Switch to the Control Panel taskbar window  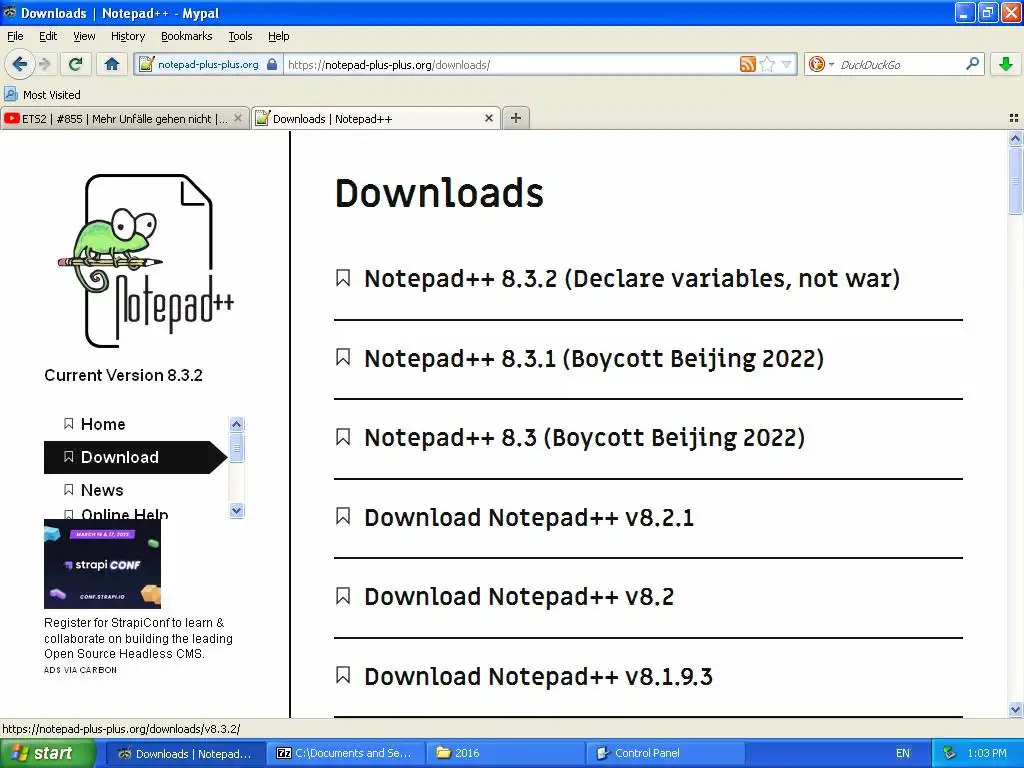click(x=666, y=754)
